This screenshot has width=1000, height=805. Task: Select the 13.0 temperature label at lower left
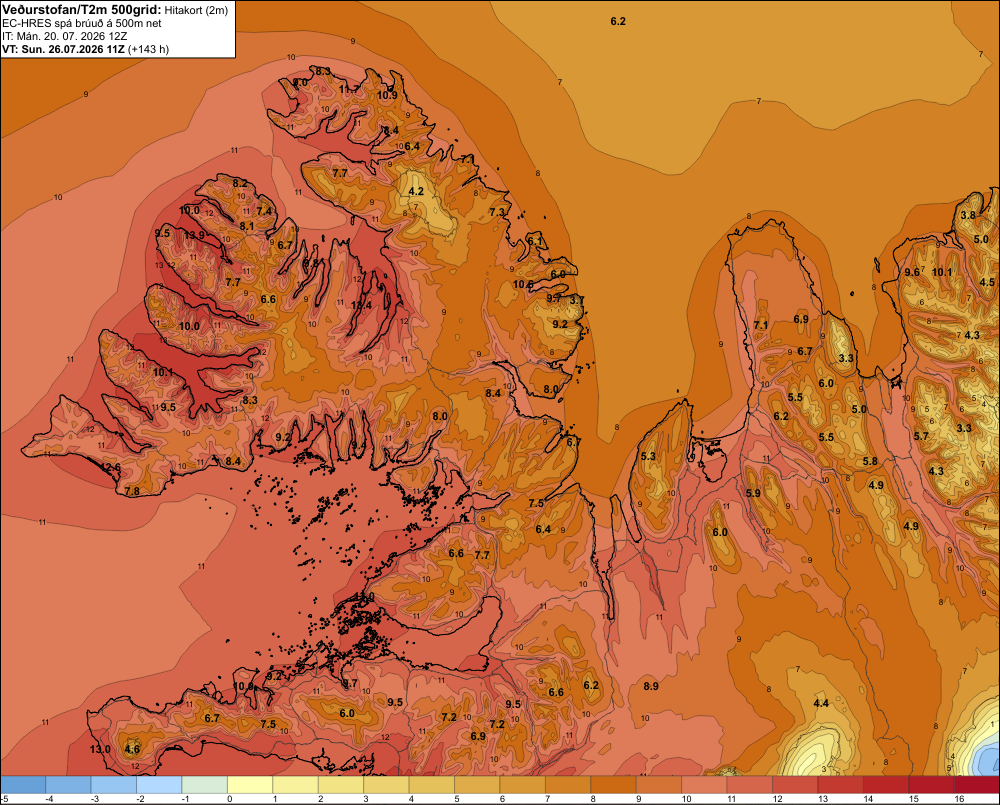click(100, 749)
